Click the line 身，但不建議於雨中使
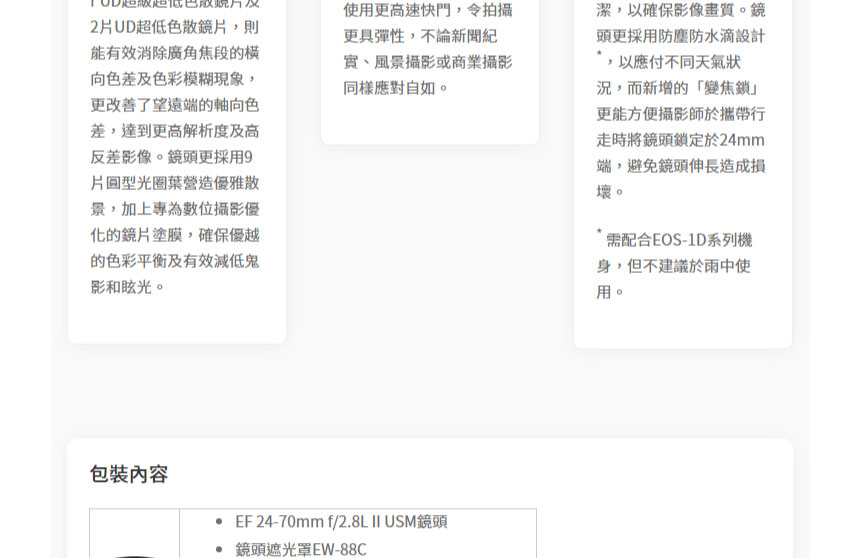Viewport: 860px width, 558px height. [x=674, y=266]
